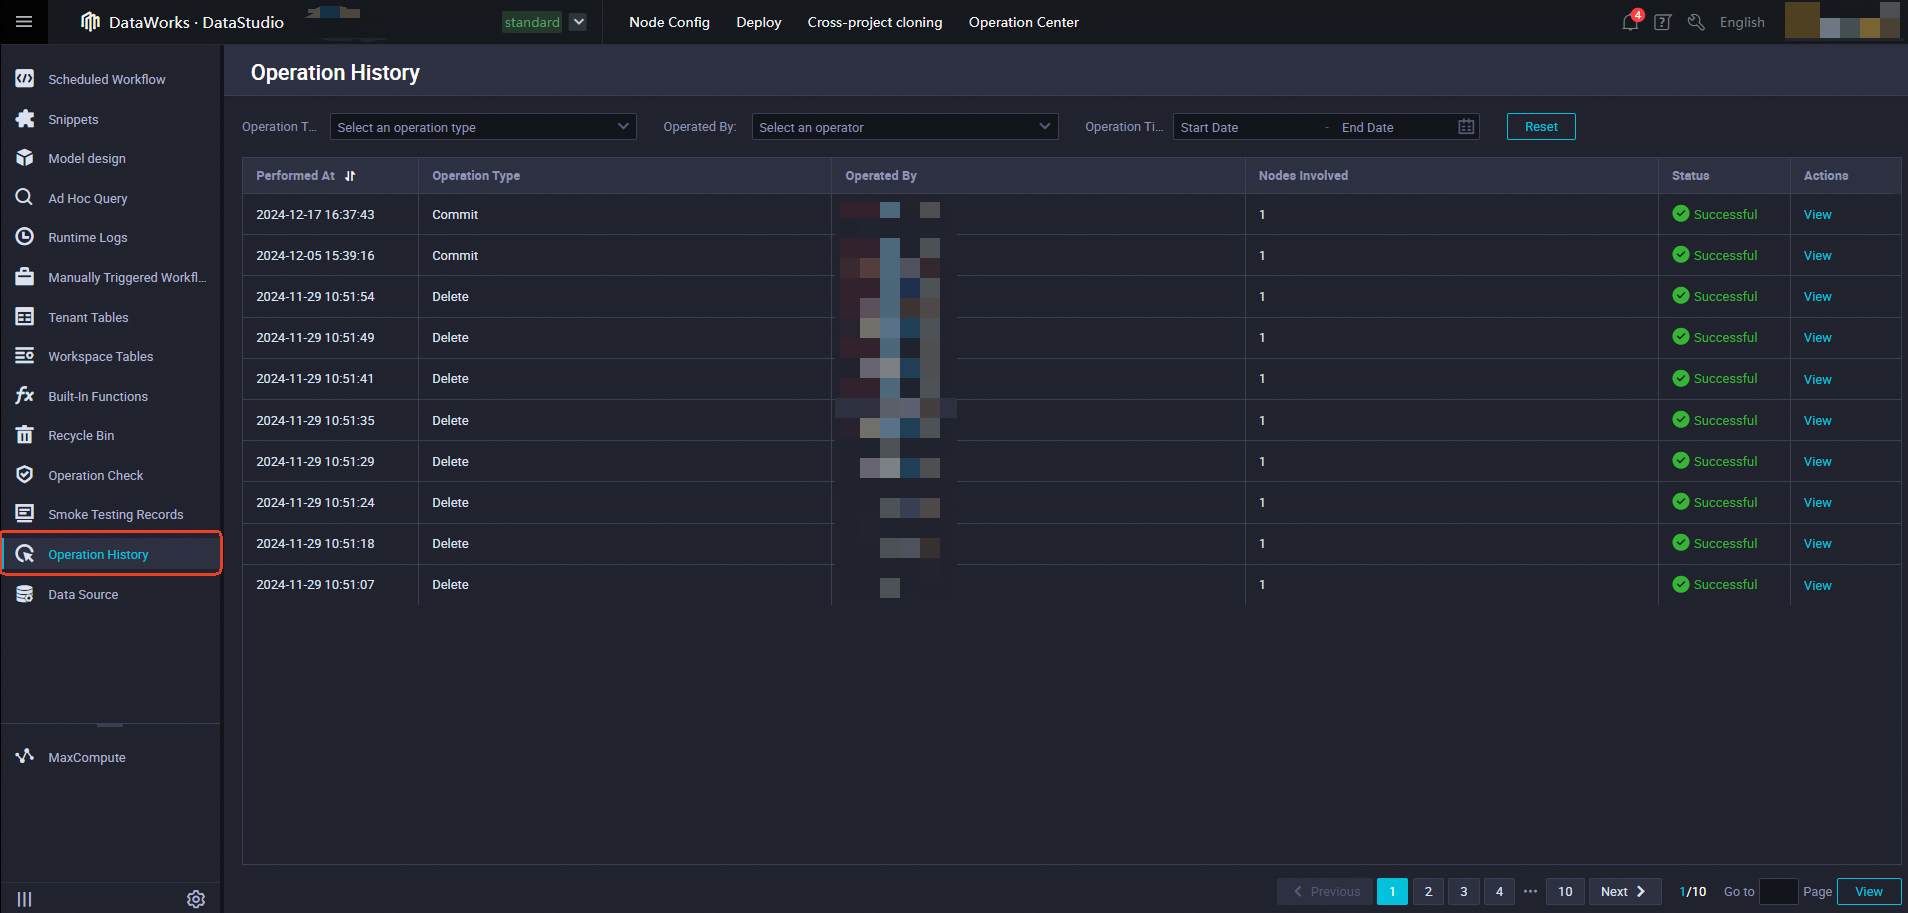Click the user avatar in top bar
The image size is (1908, 913).
pyautogui.click(x=1842, y=21)
